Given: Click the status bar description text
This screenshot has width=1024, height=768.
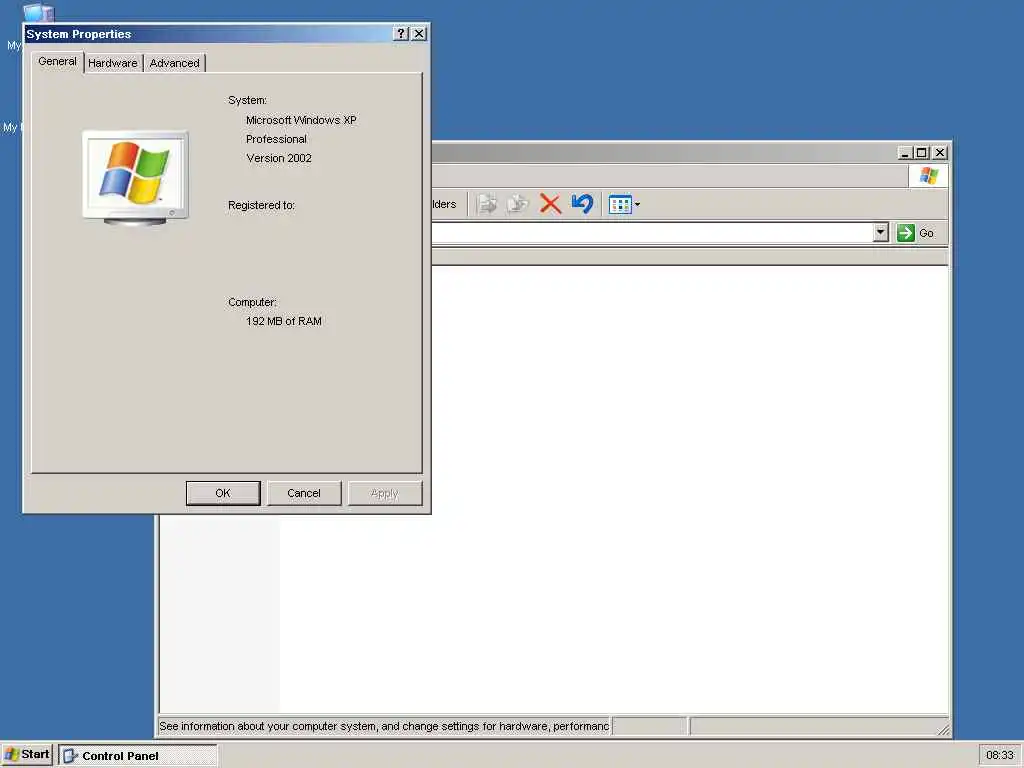Looking at the screenshot, I should (384, 726).
